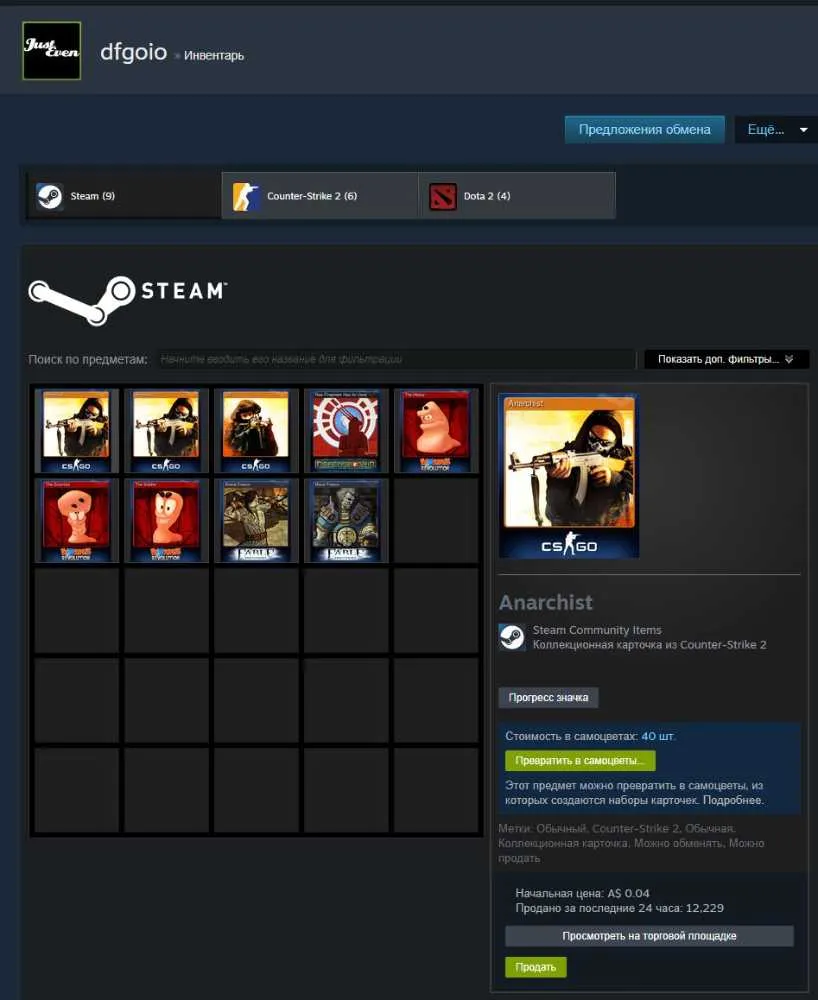The height and width of the screenshot is (1000, 818).
Task: Click the Steam logo in the Steam tab
Action: [49, 196]
